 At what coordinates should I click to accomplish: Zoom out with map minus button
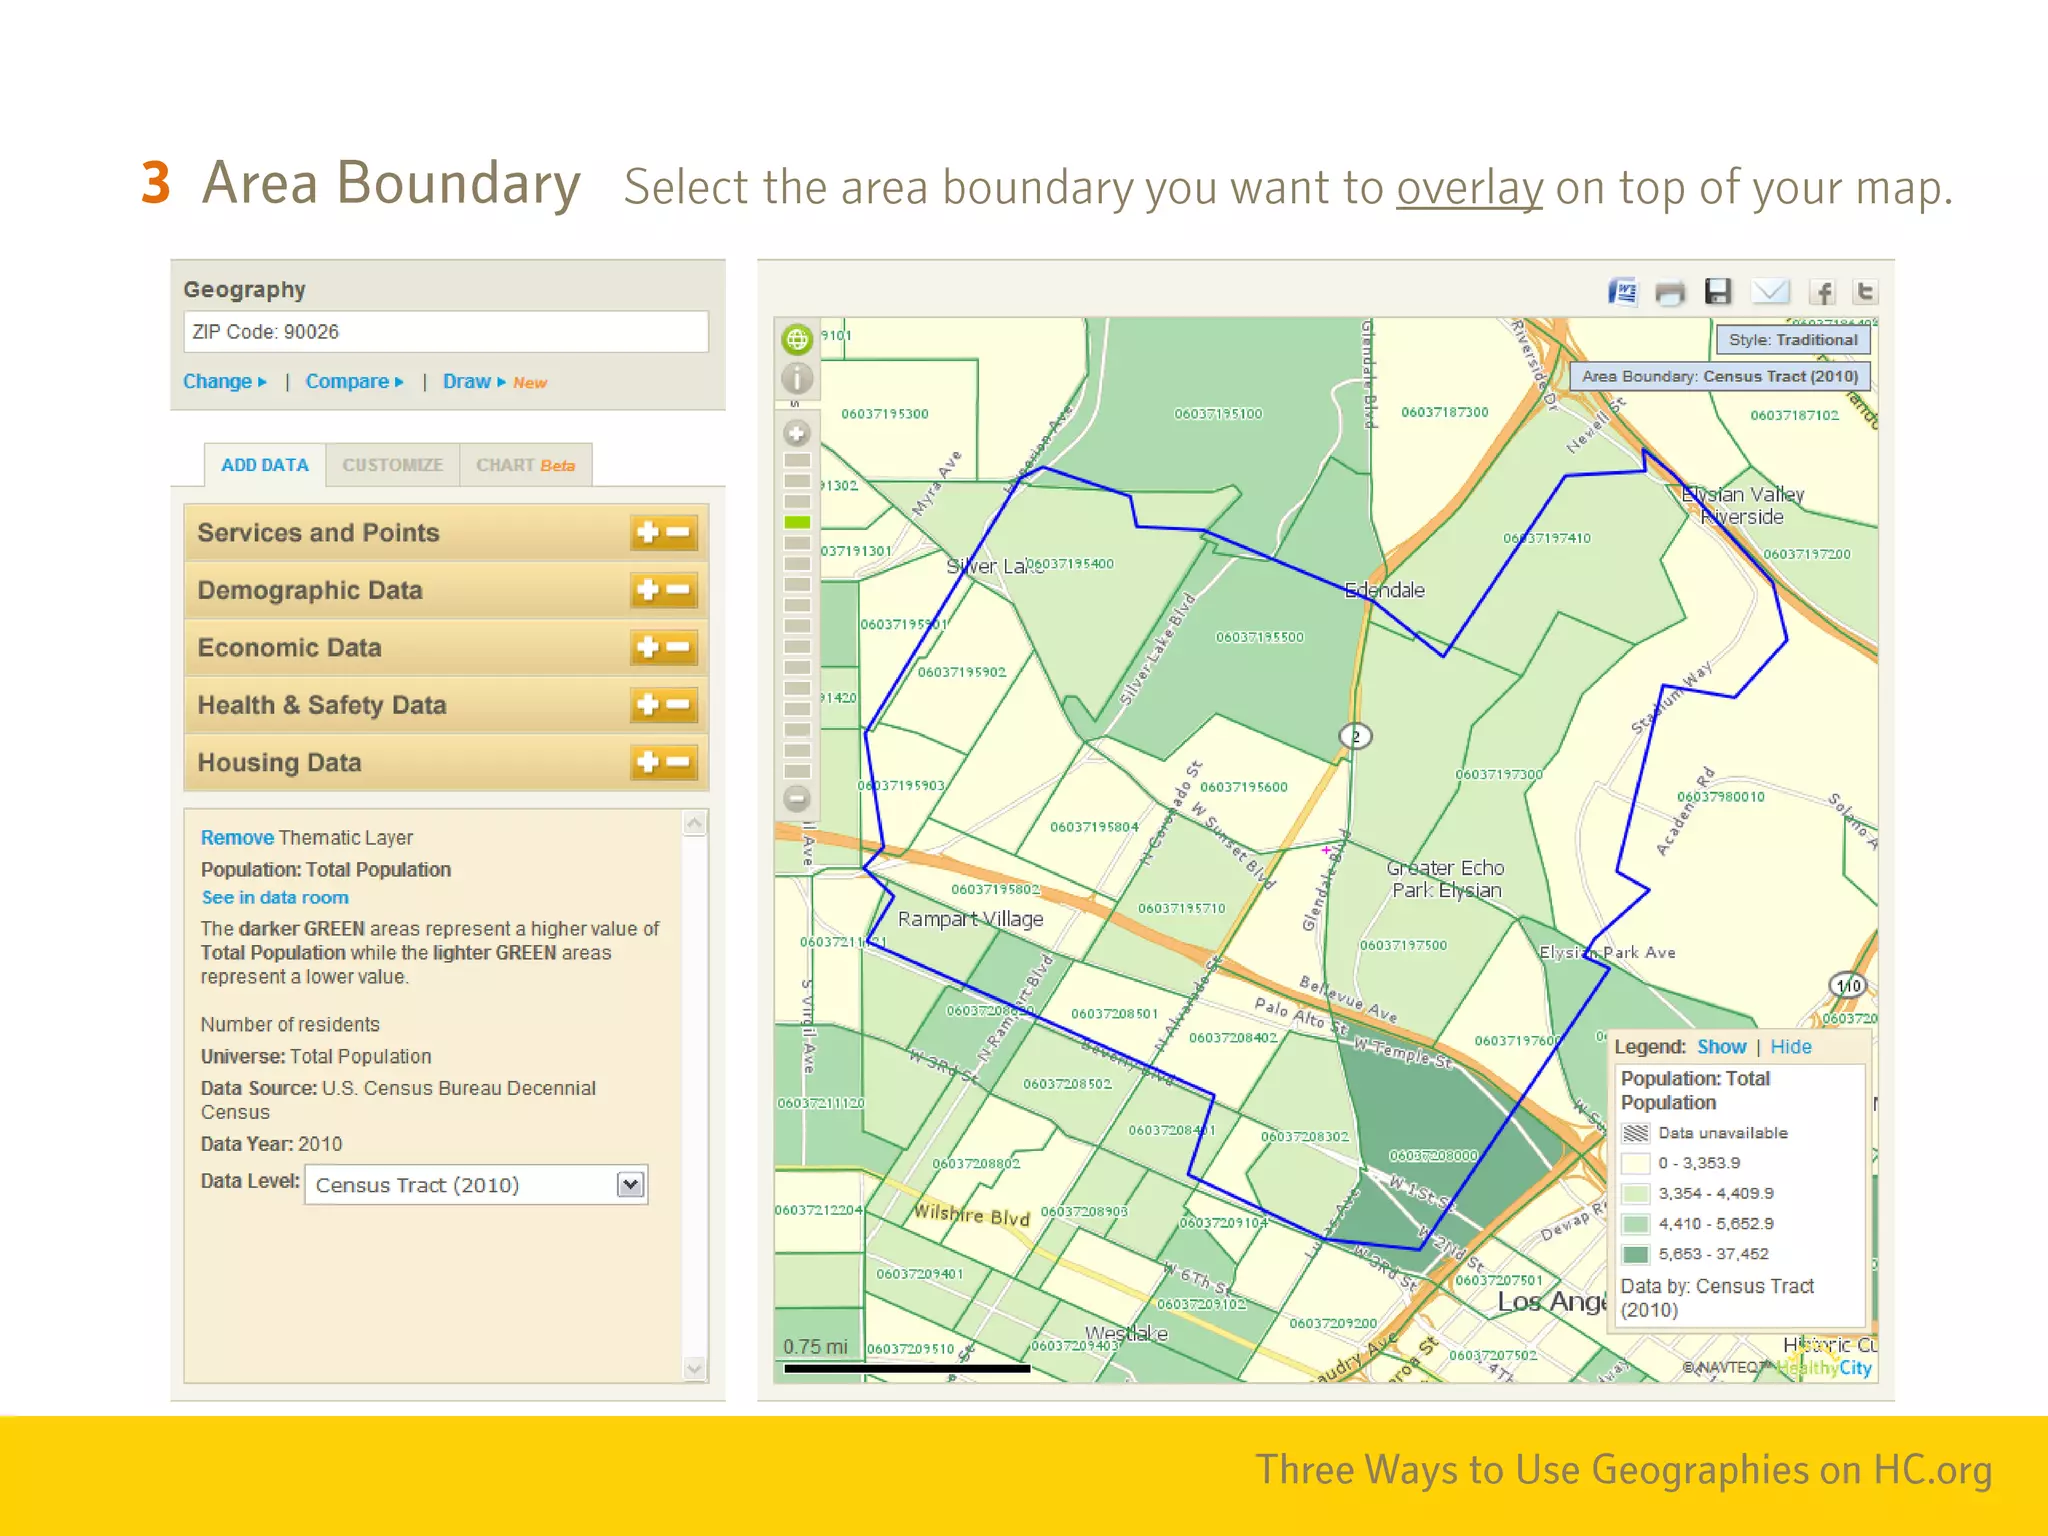(797, 799)
